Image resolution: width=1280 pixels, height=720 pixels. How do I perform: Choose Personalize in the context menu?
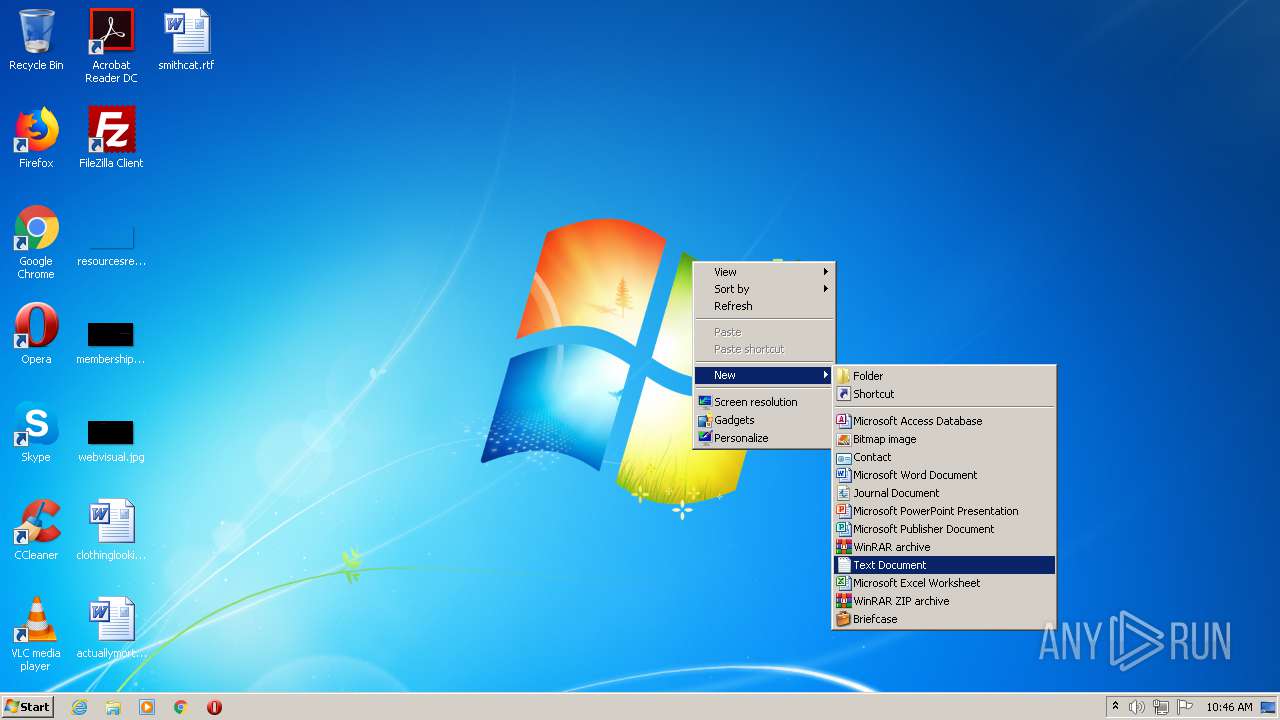[x=764, y=438]
